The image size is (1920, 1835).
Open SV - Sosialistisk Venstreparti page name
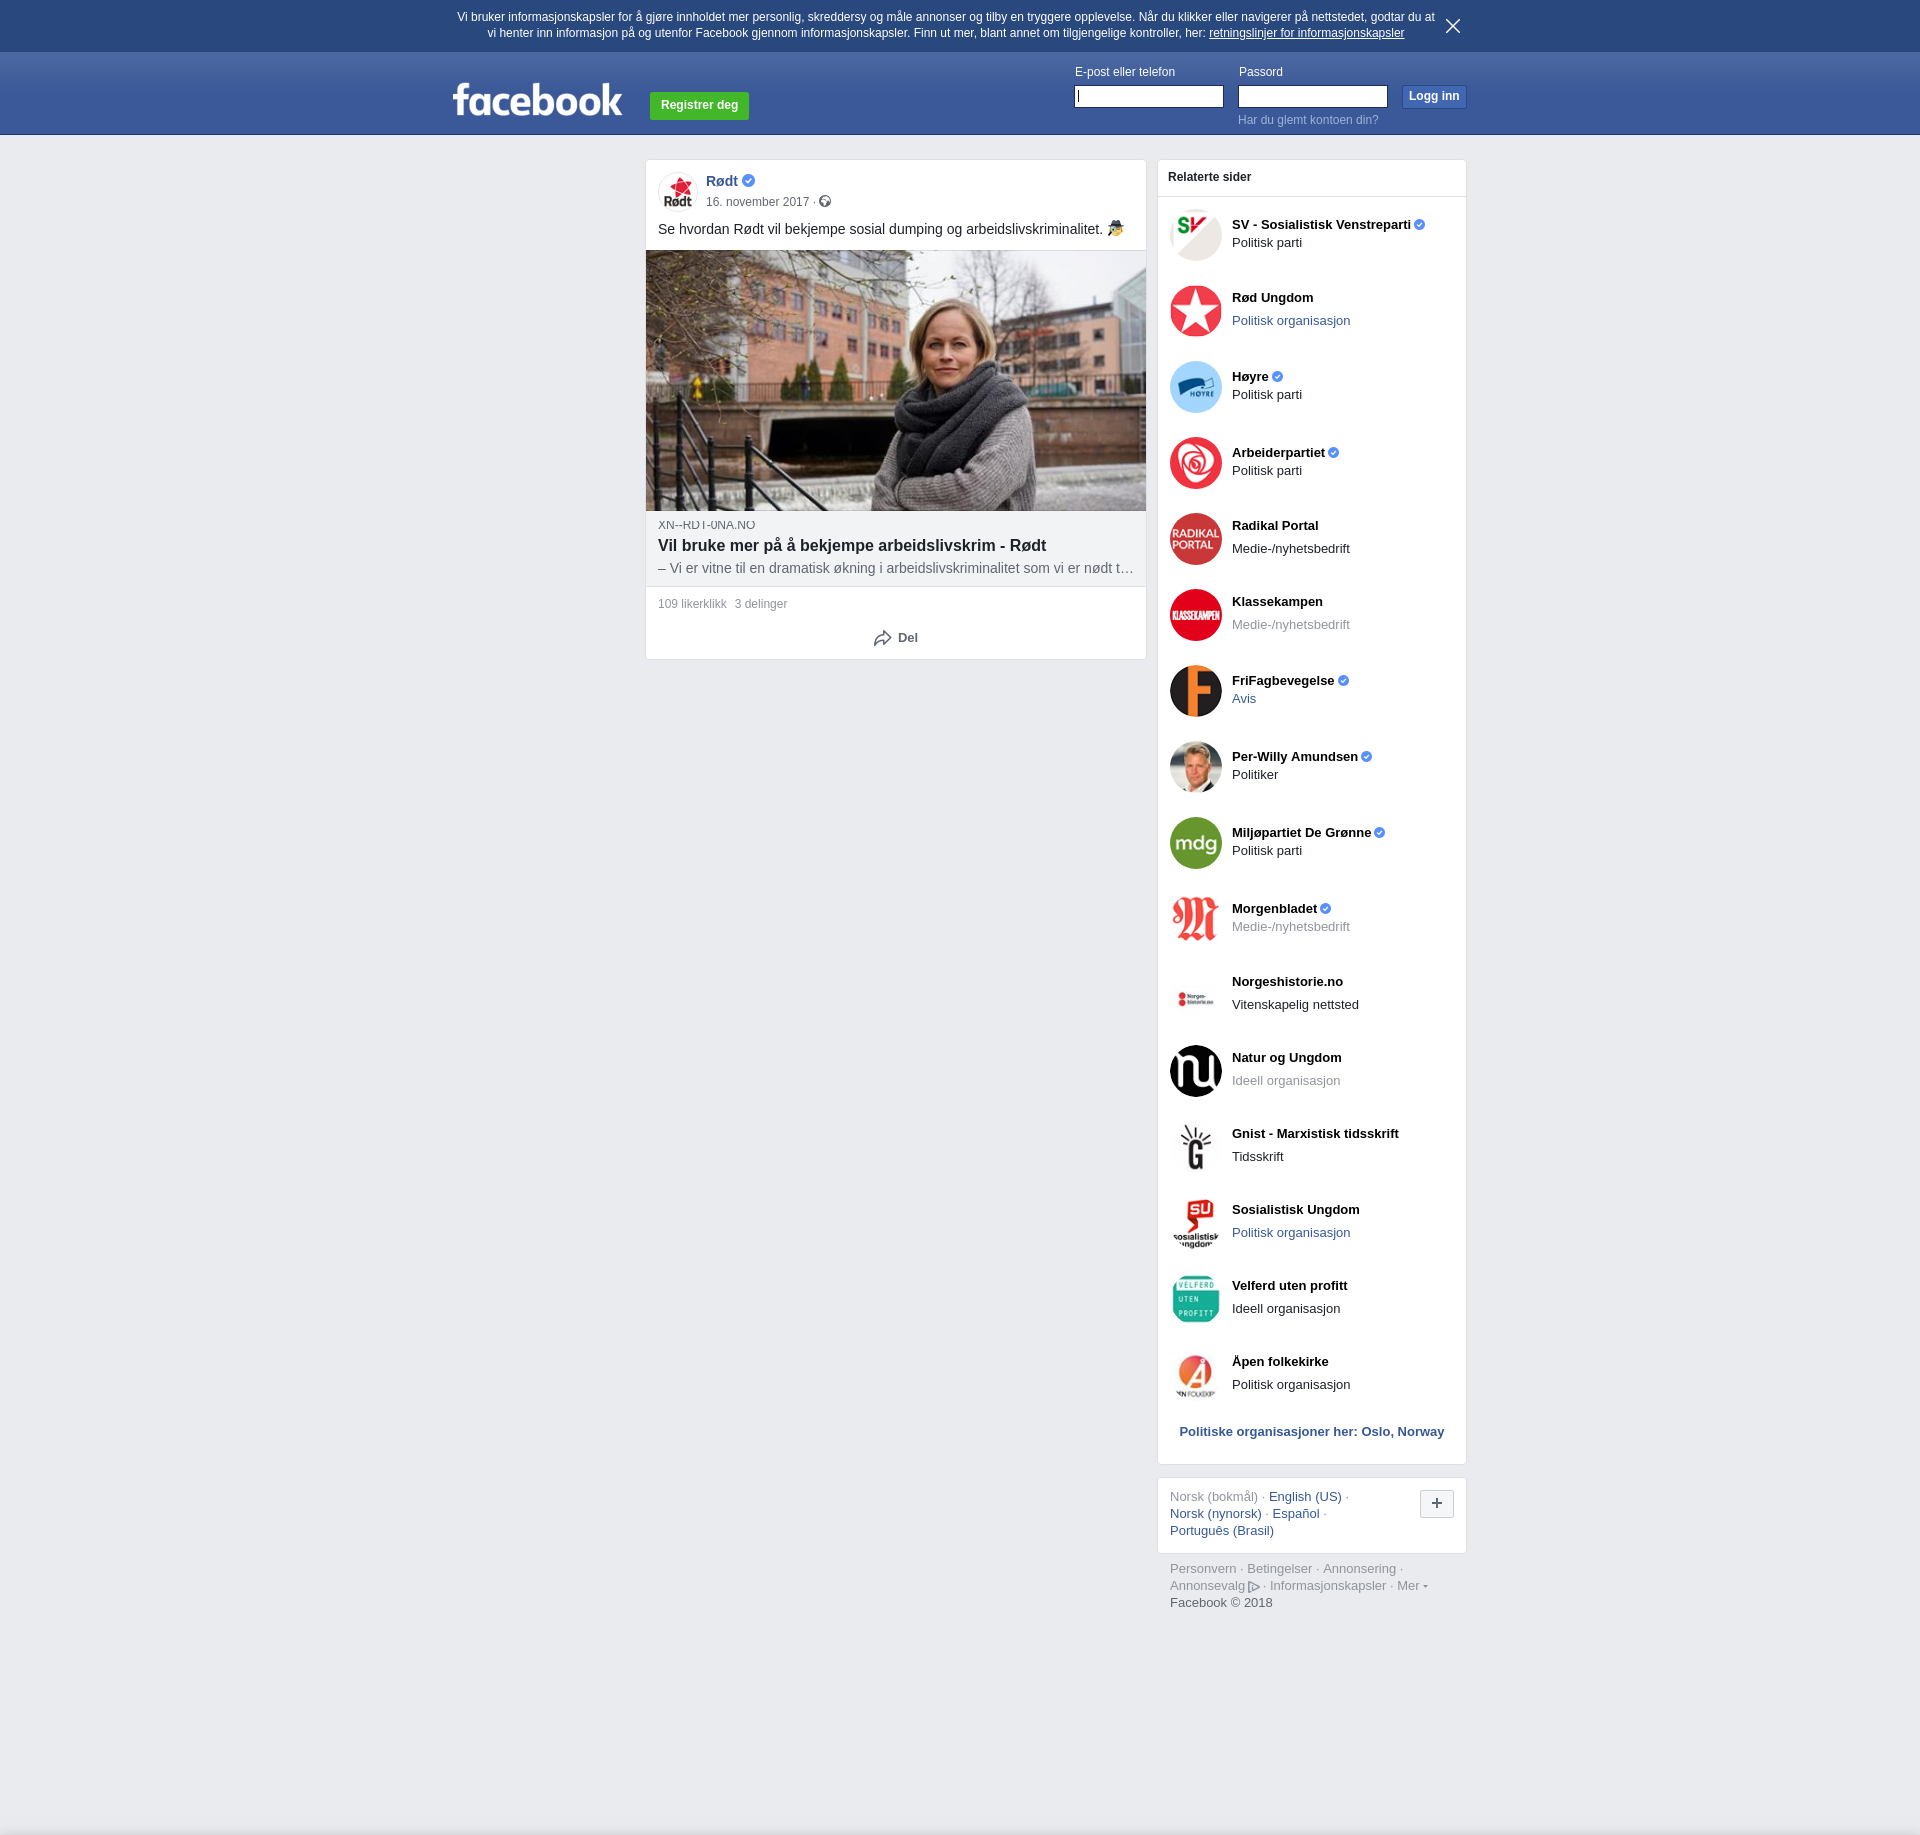[1321, 225]
